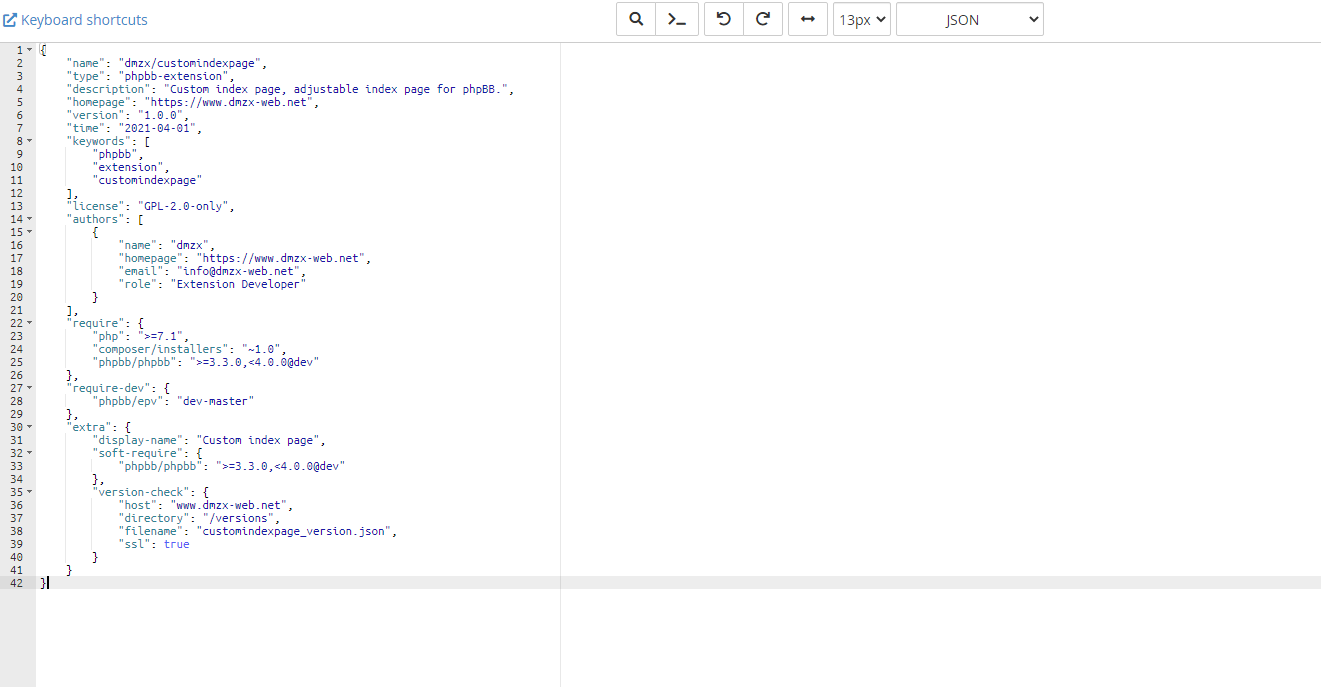Open the search (magnifying glass) tool
This screenshot has height=687, width=1321.
coord(636,19)
